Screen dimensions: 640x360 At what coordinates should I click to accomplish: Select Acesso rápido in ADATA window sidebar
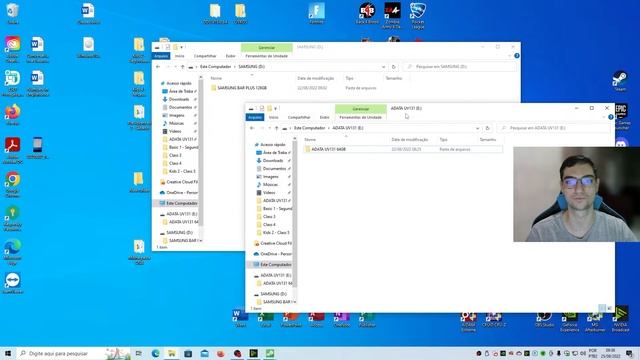coord(273,144)
